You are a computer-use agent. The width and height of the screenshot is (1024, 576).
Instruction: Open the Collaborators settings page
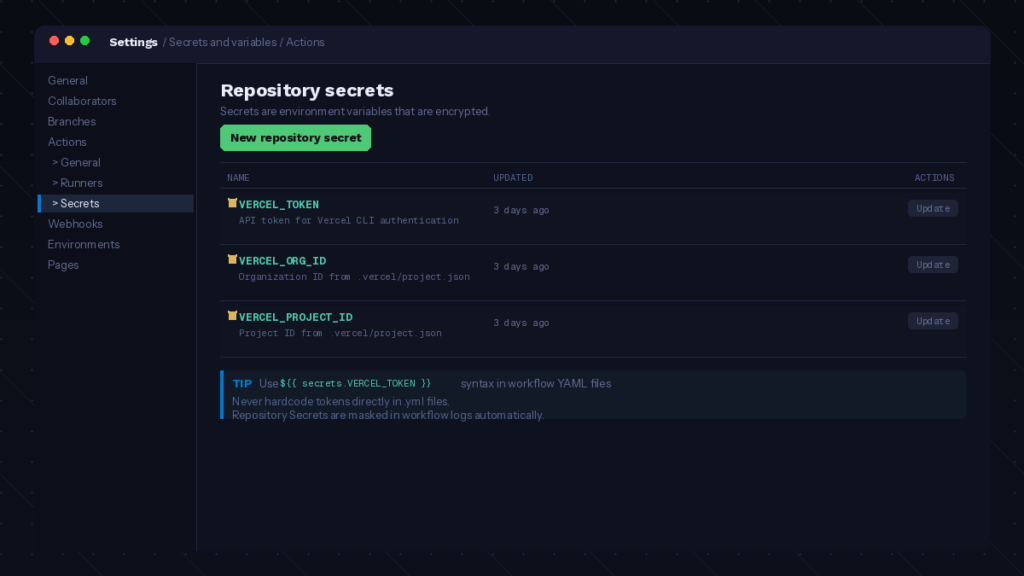82,100
